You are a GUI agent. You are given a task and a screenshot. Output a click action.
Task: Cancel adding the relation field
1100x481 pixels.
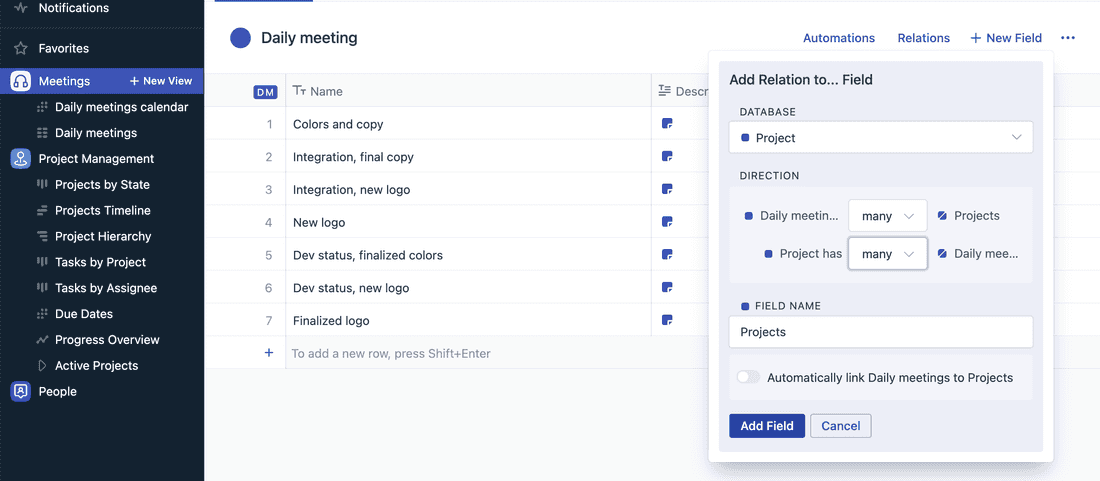point(840,426)
